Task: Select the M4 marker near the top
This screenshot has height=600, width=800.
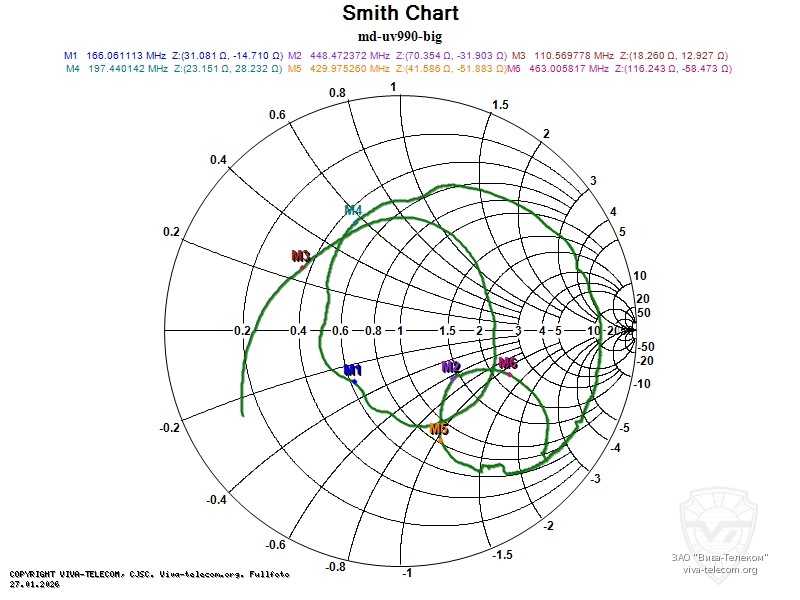Action: click(x=353, y=211)
